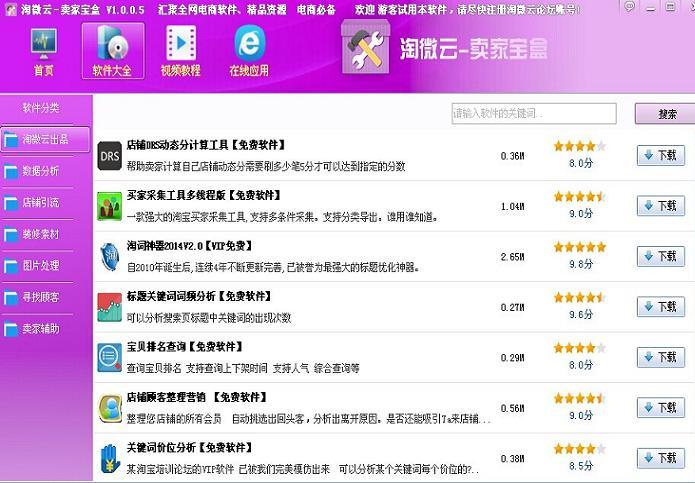Download 买家采集工具多线程版
The height and width of the screenshot is (483, 695).
click(660, 206)
